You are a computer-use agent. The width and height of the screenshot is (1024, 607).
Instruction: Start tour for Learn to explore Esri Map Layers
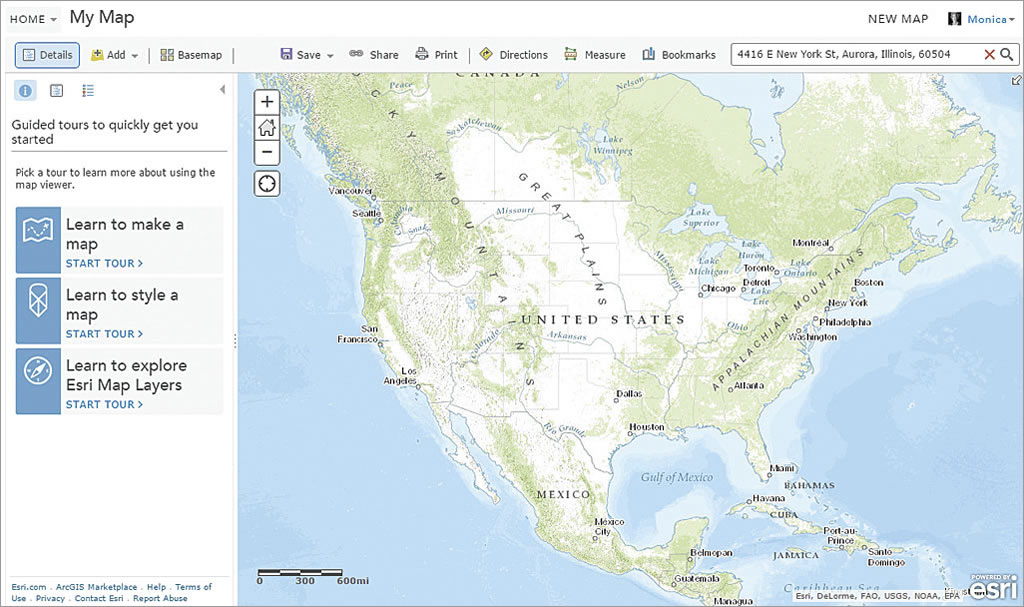104,404
